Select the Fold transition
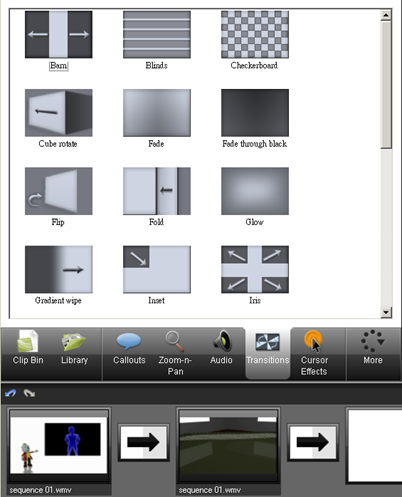 click(x=157, y=191)
